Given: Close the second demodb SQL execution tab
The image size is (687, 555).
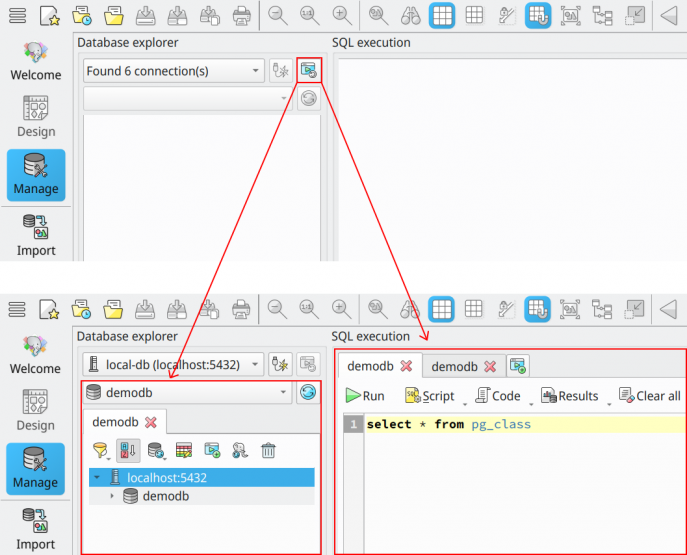Looking at the screenshot, I should [x=490, y=367].
